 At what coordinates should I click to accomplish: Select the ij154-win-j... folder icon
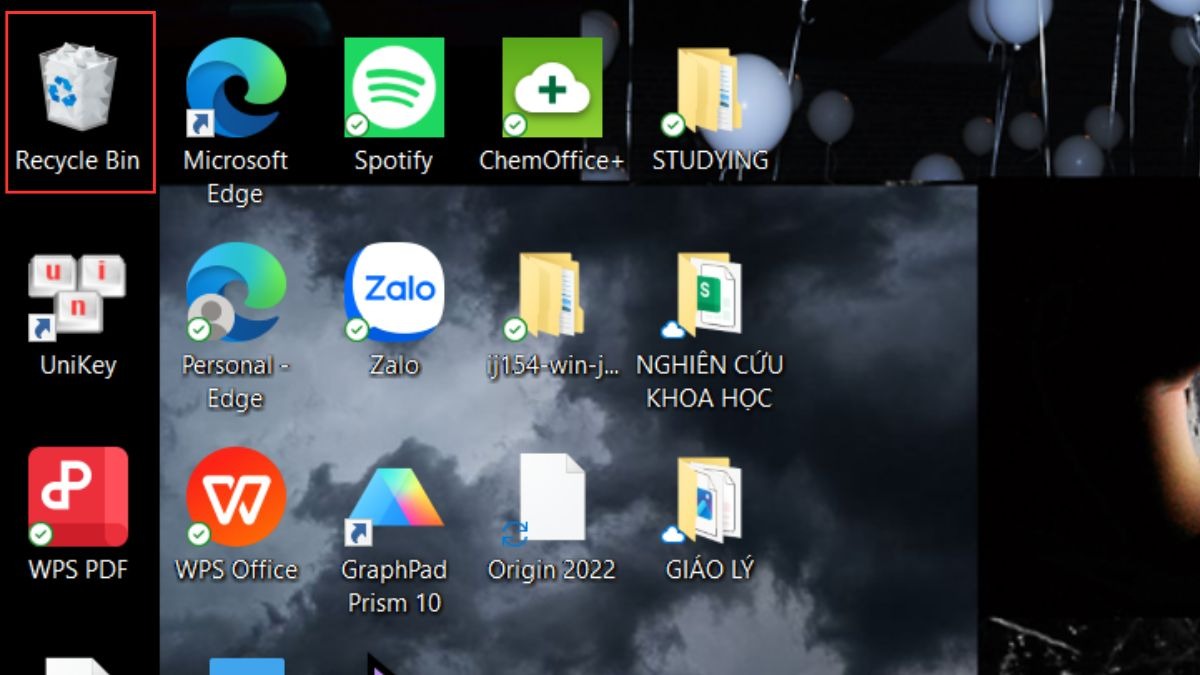pos(545,295)
